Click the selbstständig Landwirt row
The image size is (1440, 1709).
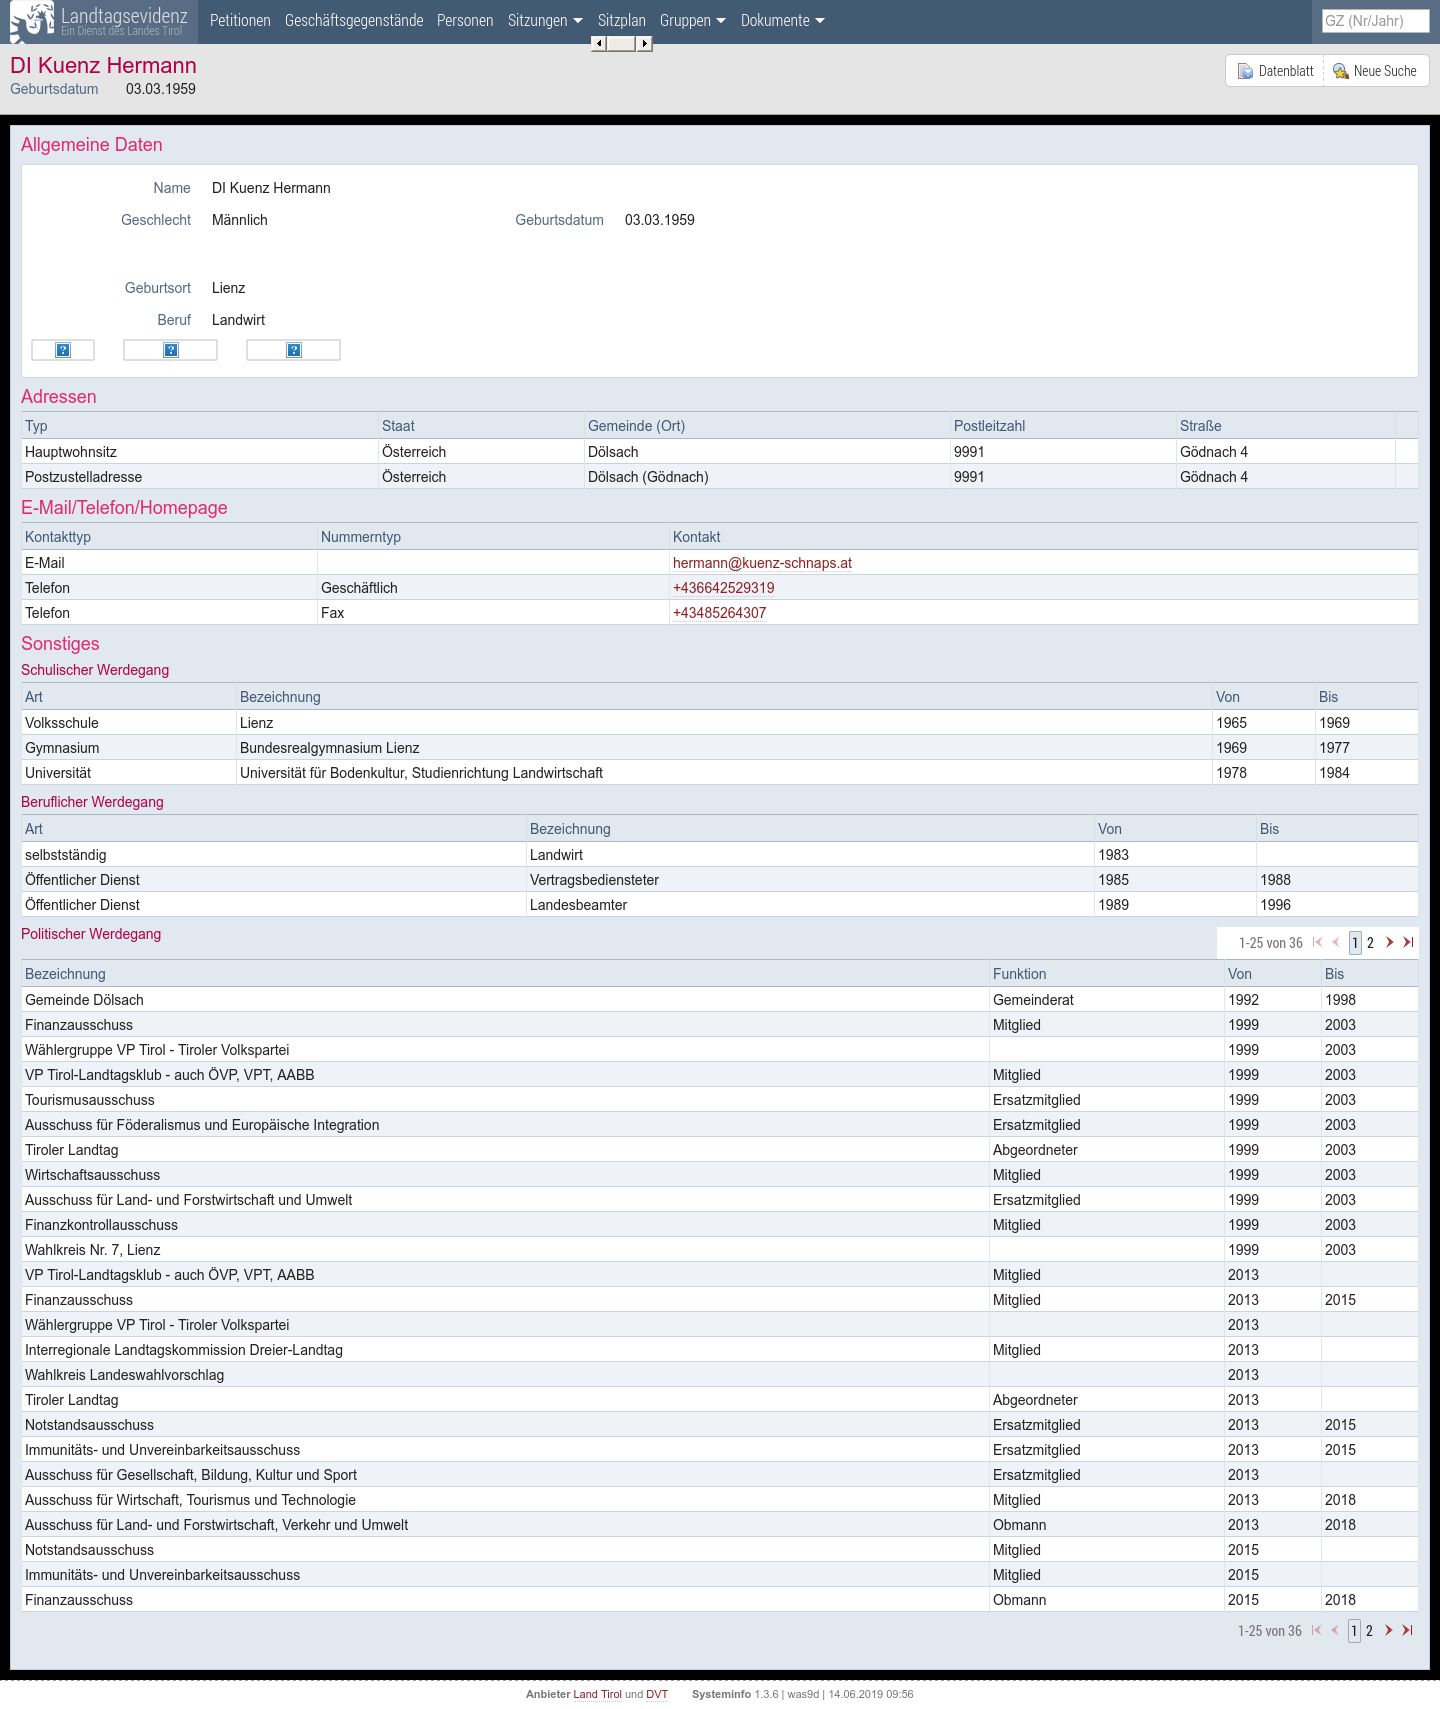pyautogui.click(x=719, y=855)
